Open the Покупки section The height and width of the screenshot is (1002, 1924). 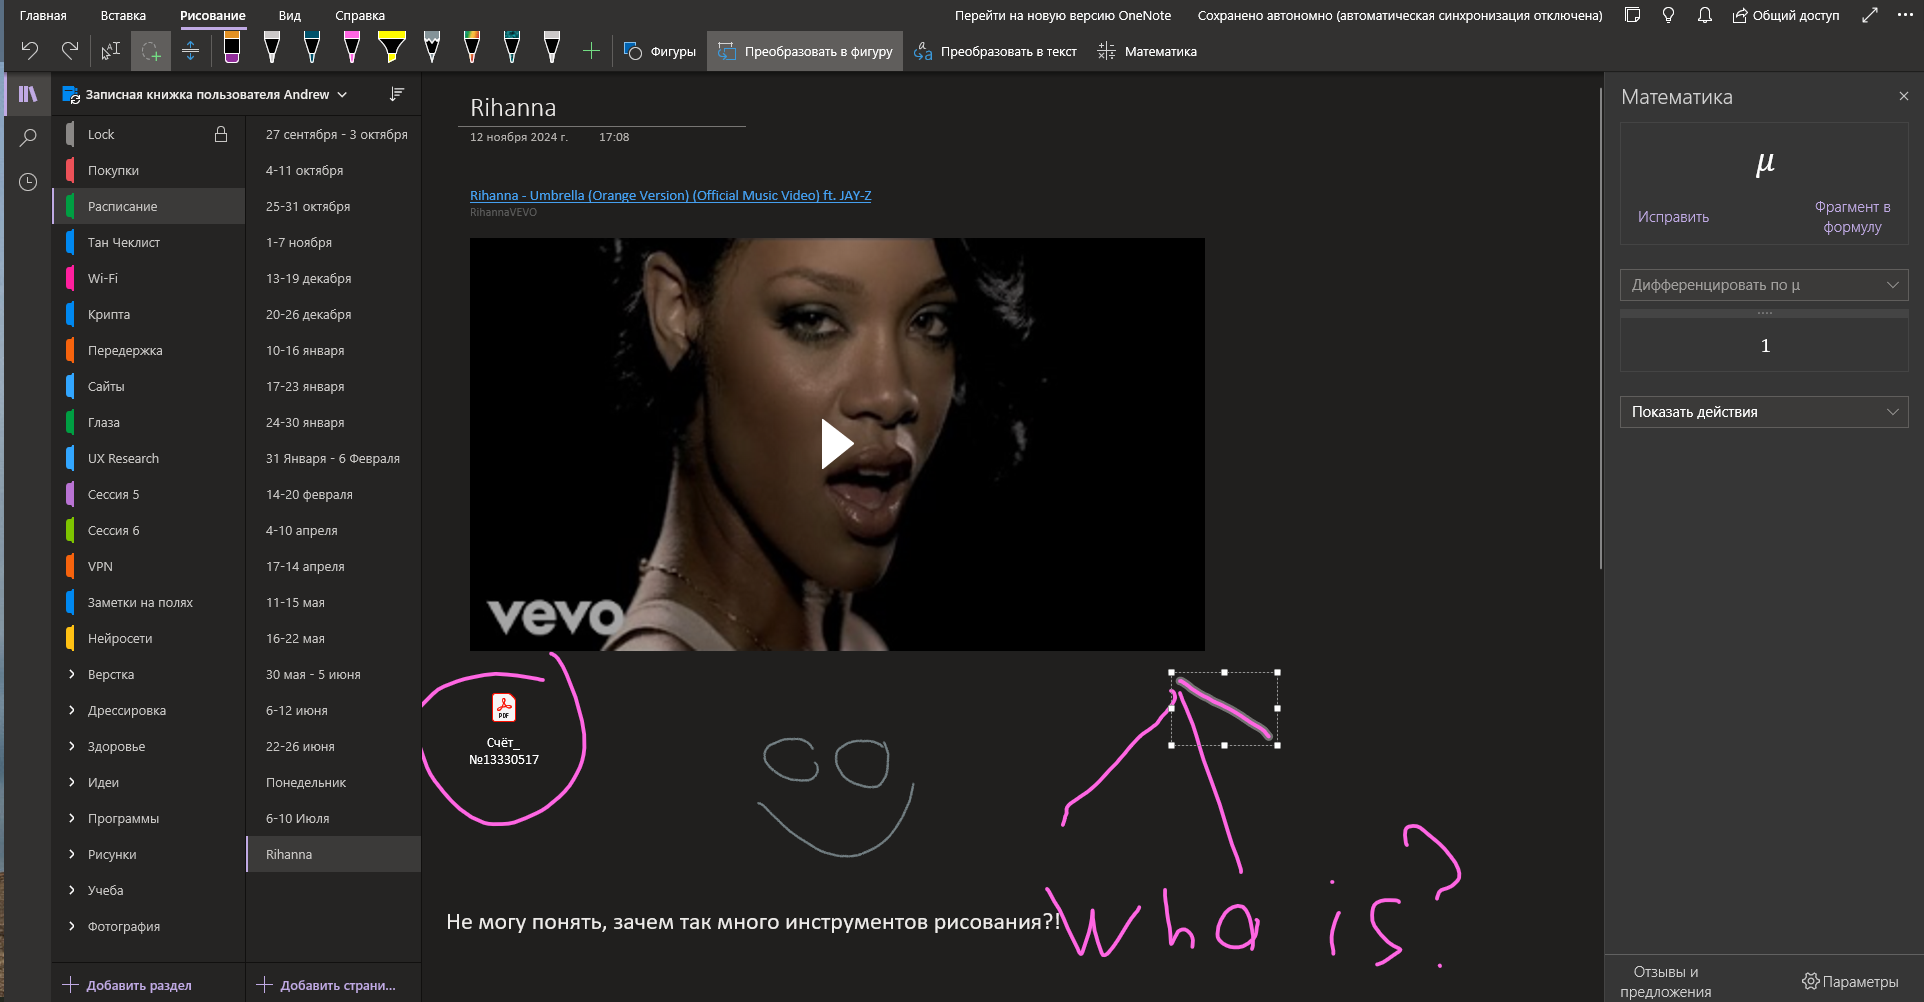coord(149,170)
